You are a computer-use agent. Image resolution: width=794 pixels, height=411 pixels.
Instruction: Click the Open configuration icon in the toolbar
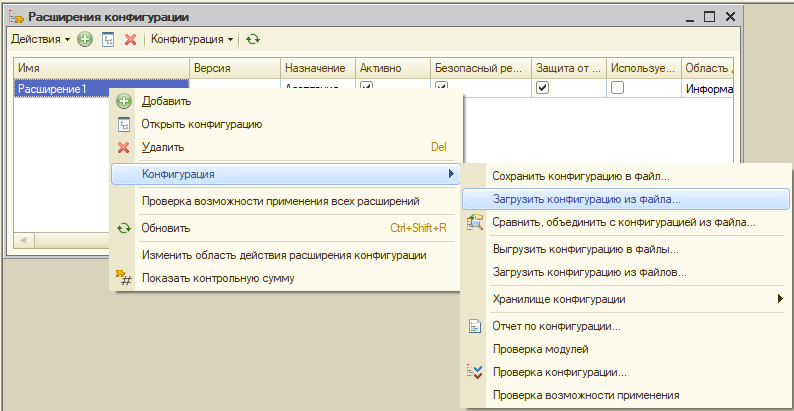(107, 39)
